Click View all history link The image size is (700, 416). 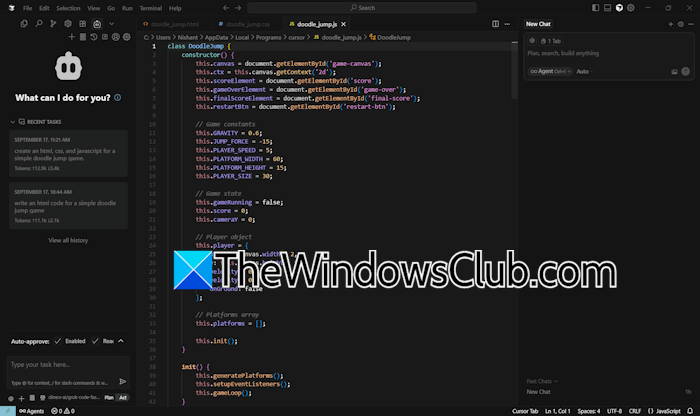coord(68,240)
